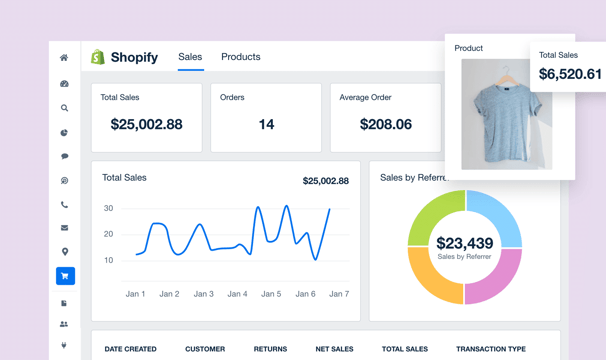Screen dimensions: 606x360
Task: Click the Jan 1 axis label
Action: click(135, 294)
